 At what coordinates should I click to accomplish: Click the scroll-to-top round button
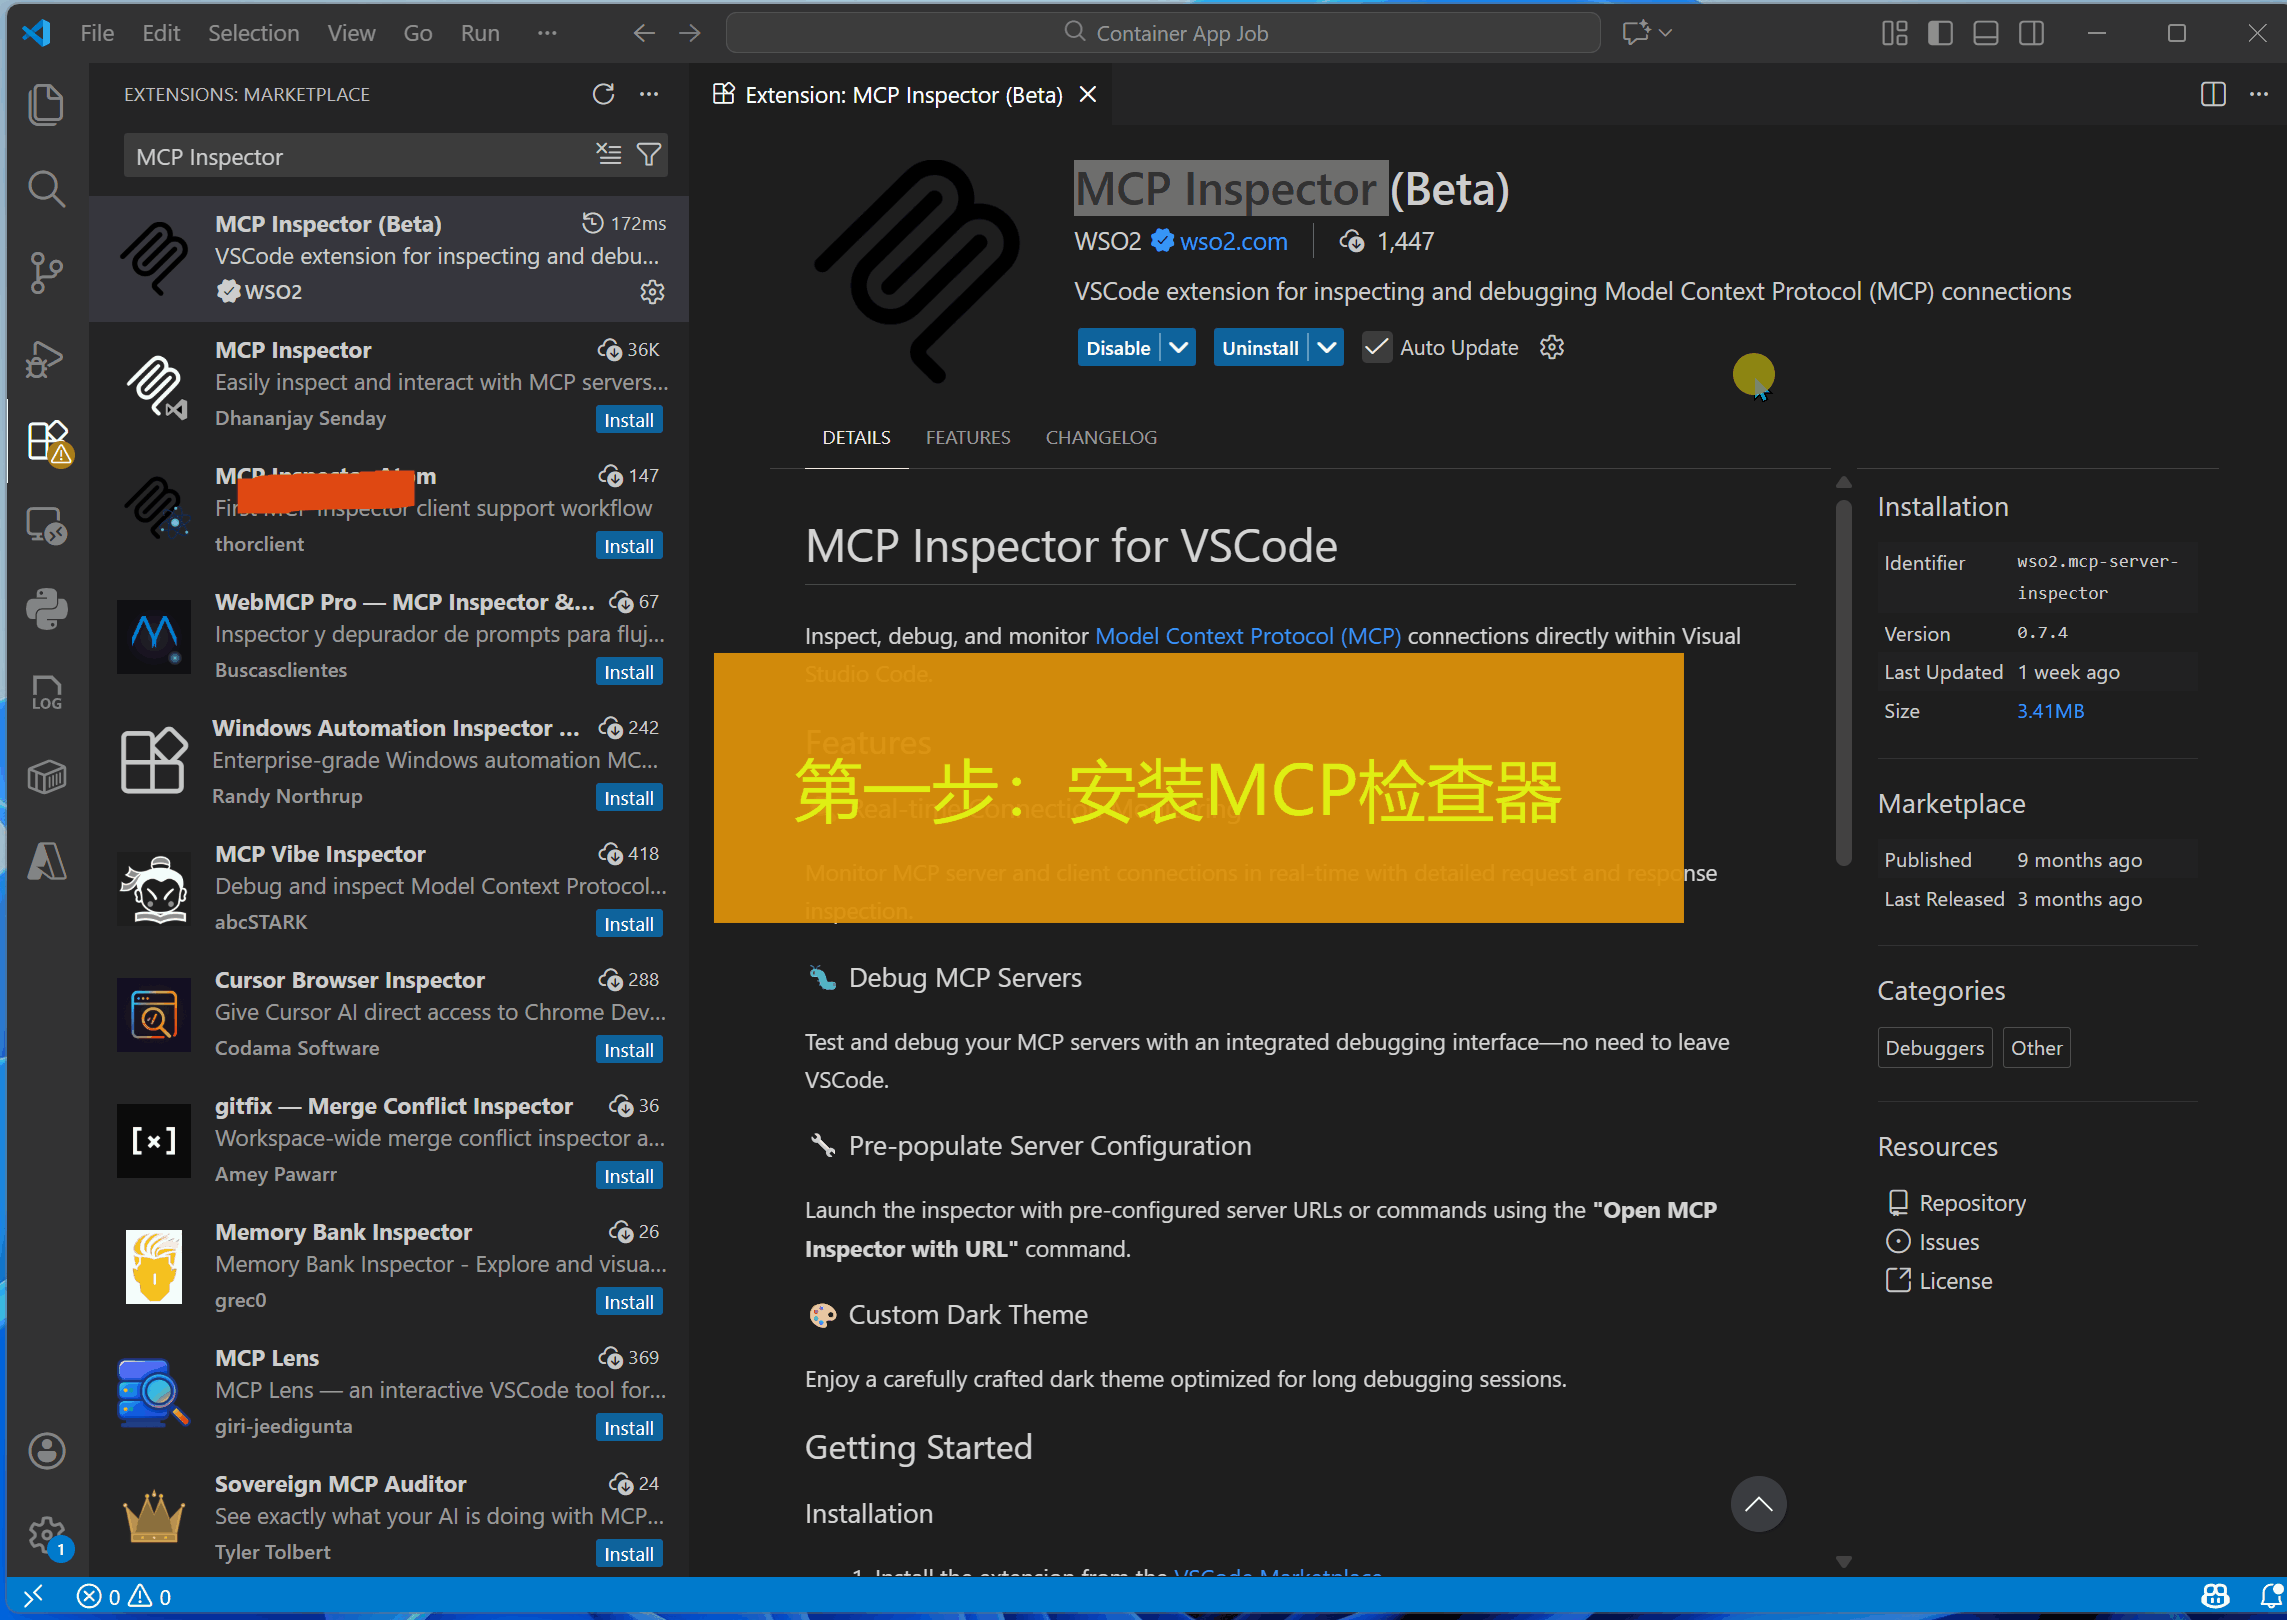(x=1758, y=1504)
